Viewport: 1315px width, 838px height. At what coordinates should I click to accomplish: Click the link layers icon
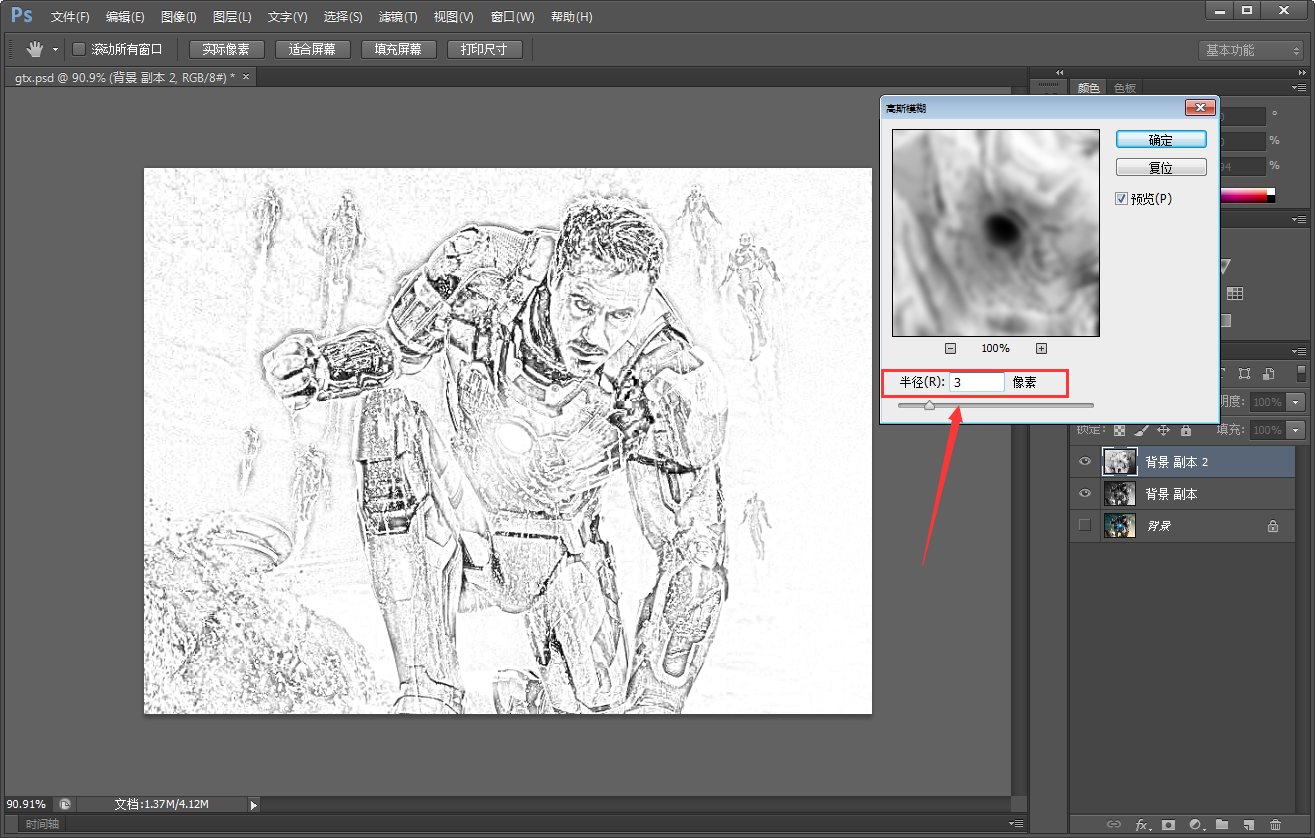(1114, 825)
